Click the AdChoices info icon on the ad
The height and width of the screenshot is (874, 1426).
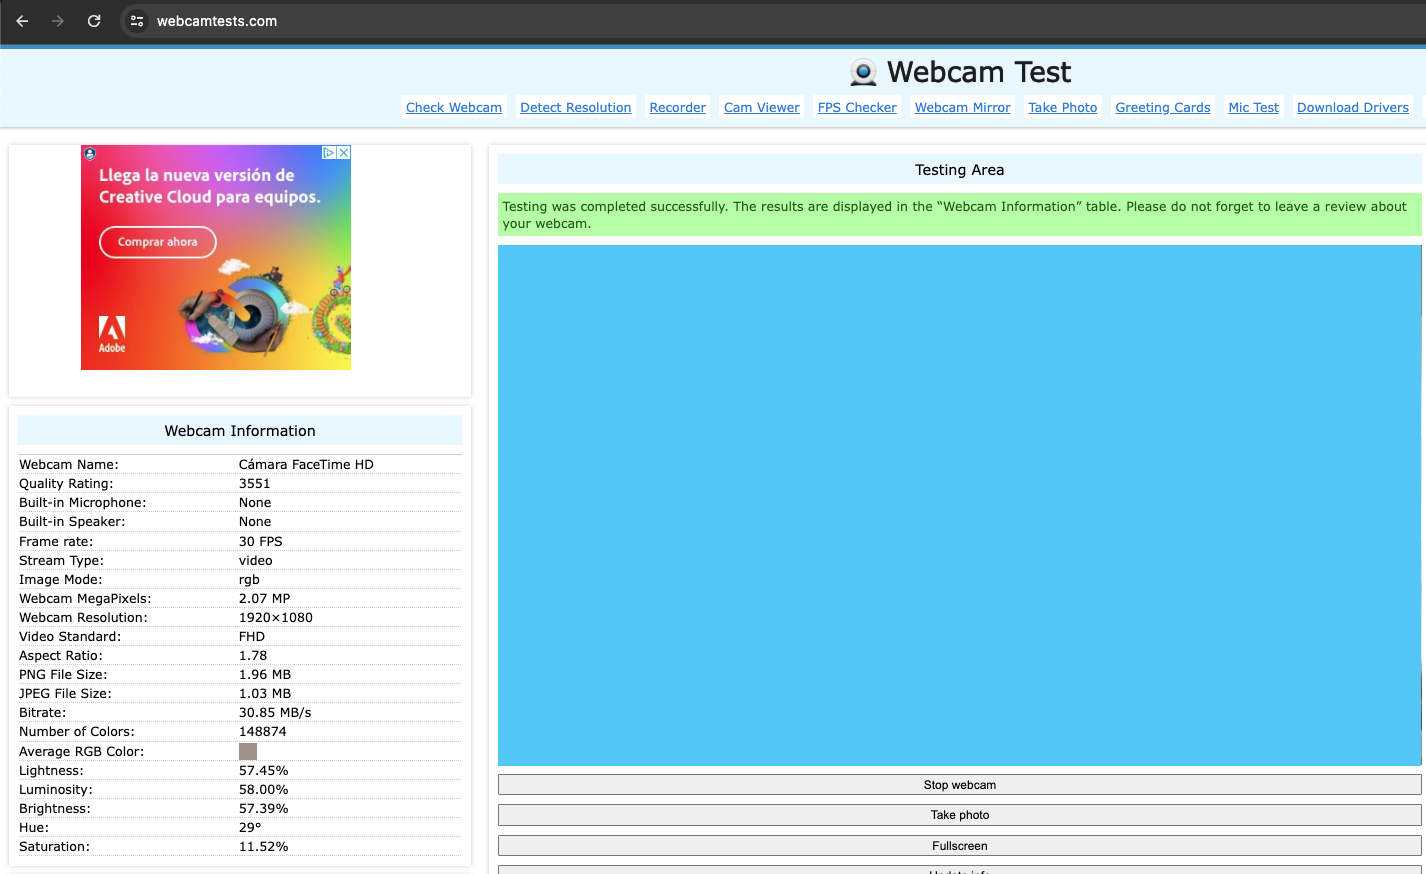tap(331, 152)
